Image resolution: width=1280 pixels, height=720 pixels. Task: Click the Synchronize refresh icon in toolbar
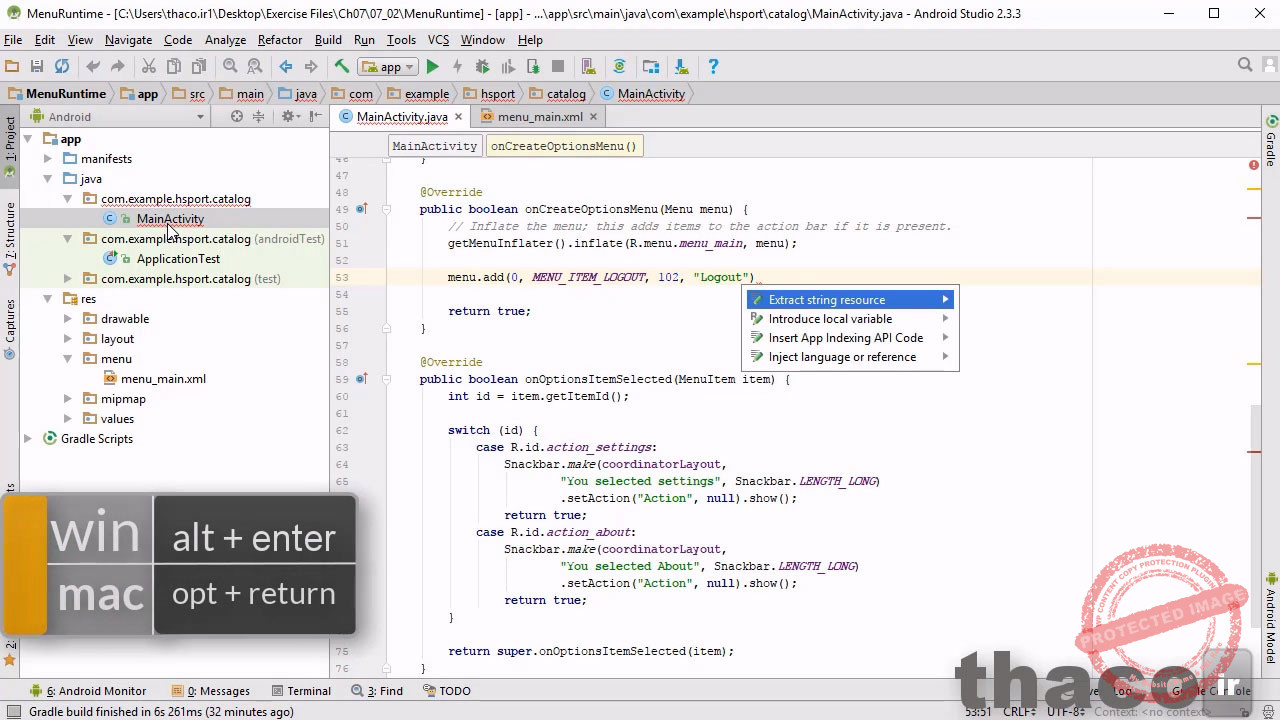[x=62, y=67]
